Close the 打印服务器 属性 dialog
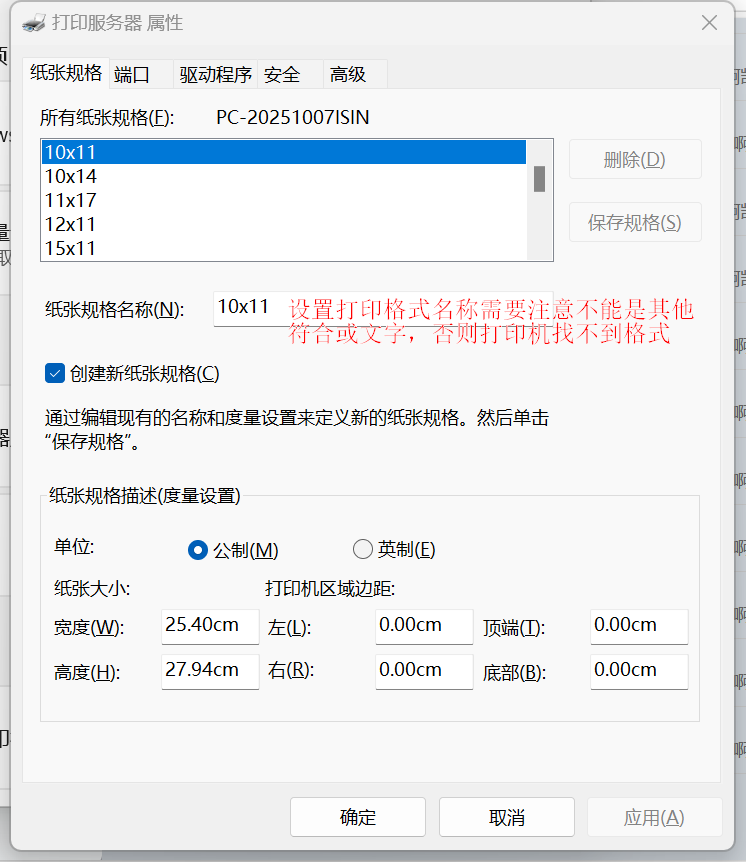 point(709,23)
